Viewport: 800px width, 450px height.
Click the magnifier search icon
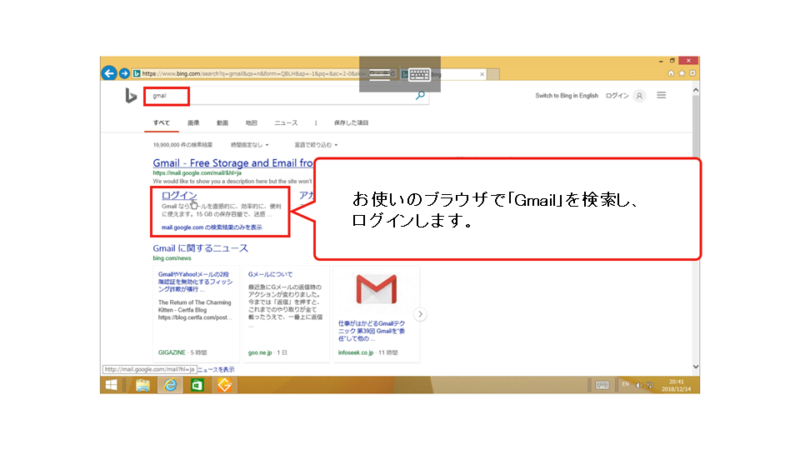coord(420,95)
